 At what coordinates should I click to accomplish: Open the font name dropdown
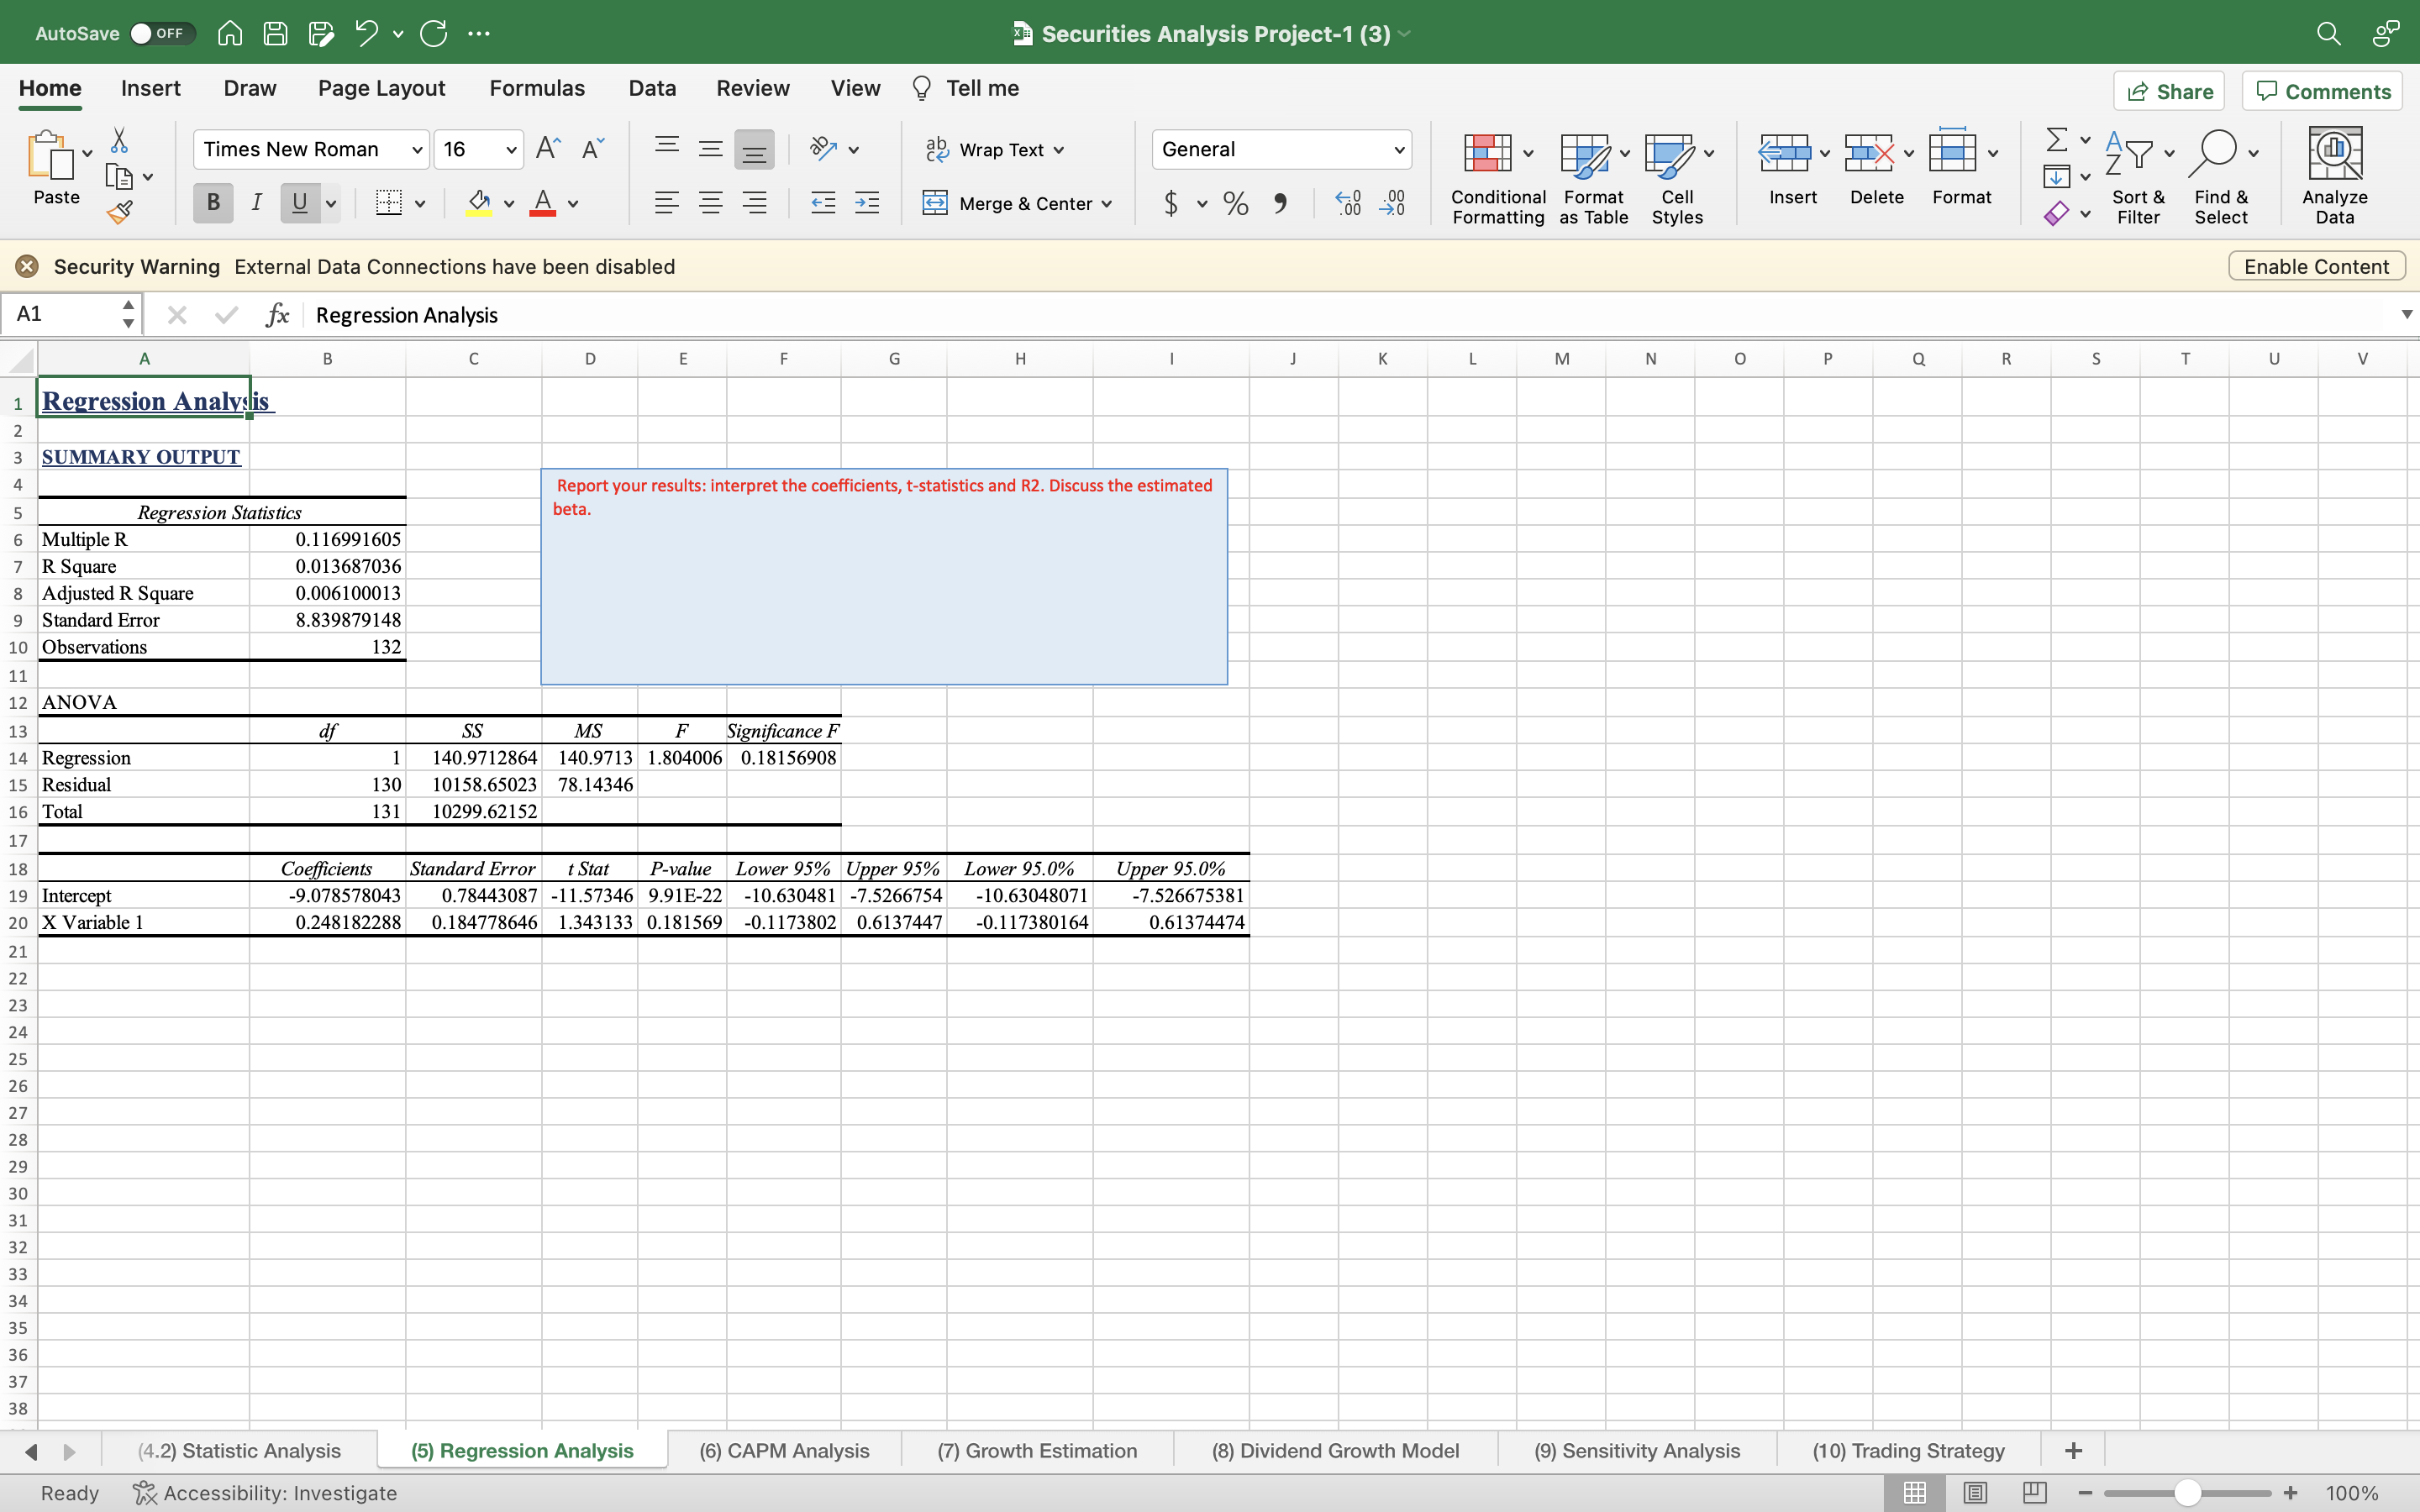click(x=417, y=150)
